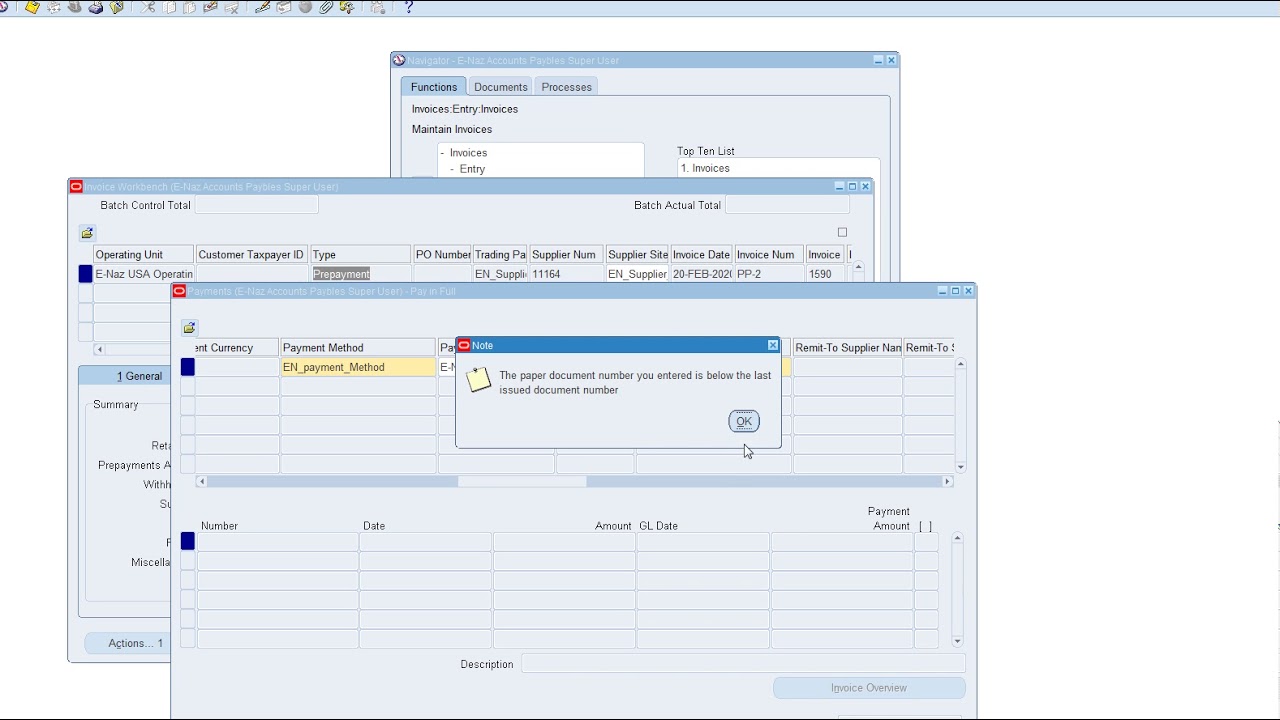Click supplier number 11164 cell
Viewport: 1280px width, 720px height.
566,274
